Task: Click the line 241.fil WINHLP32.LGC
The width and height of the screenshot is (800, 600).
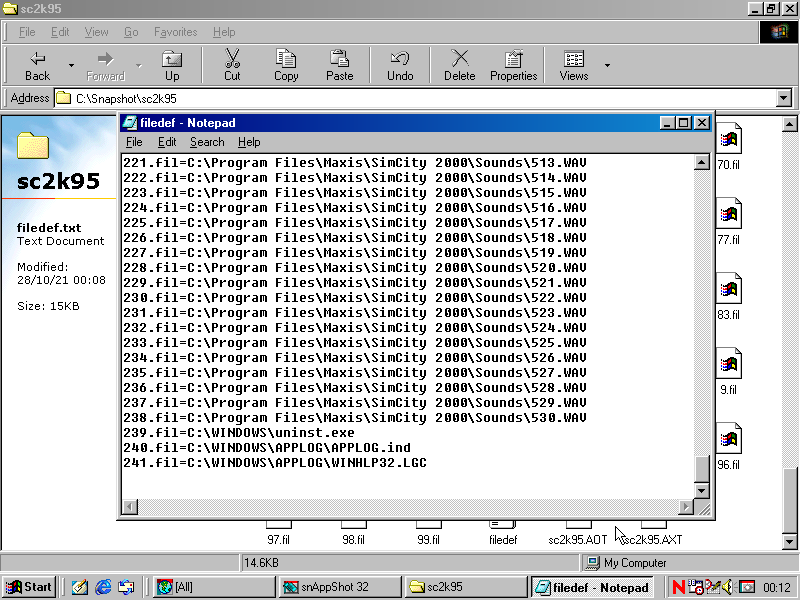Action: tap(275, 463)
